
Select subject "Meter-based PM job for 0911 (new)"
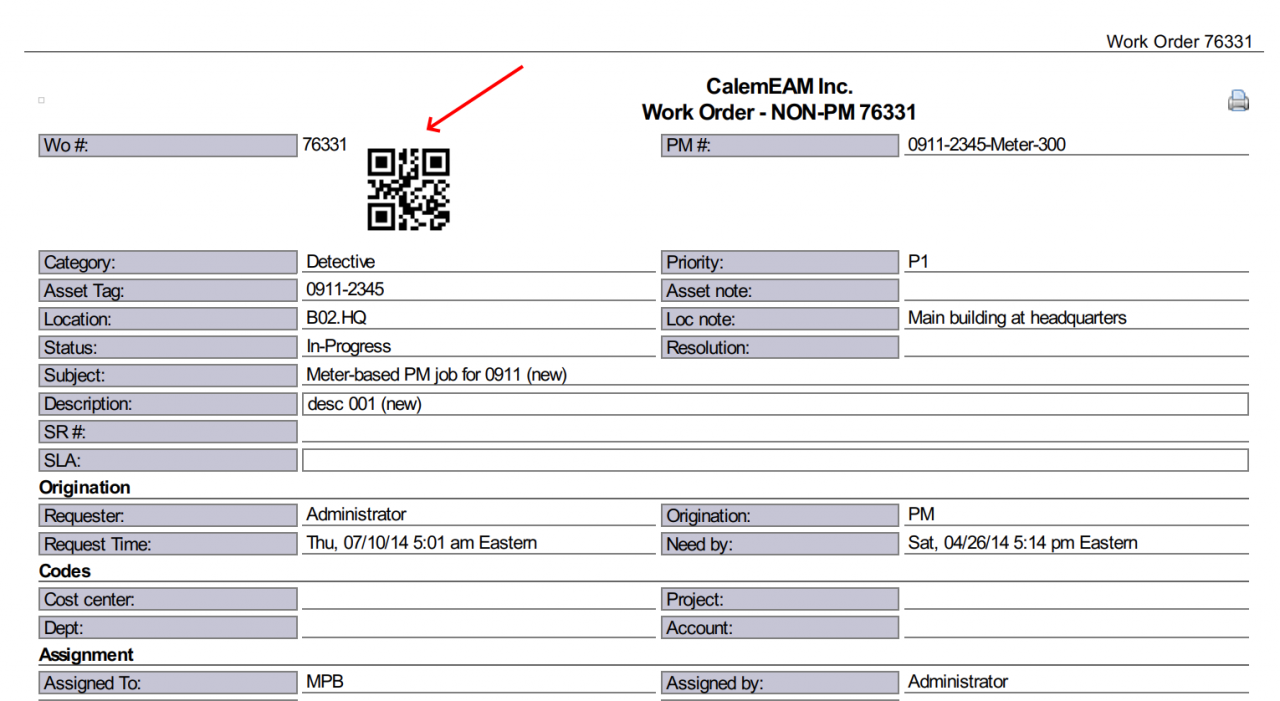(x=437, y=375)
